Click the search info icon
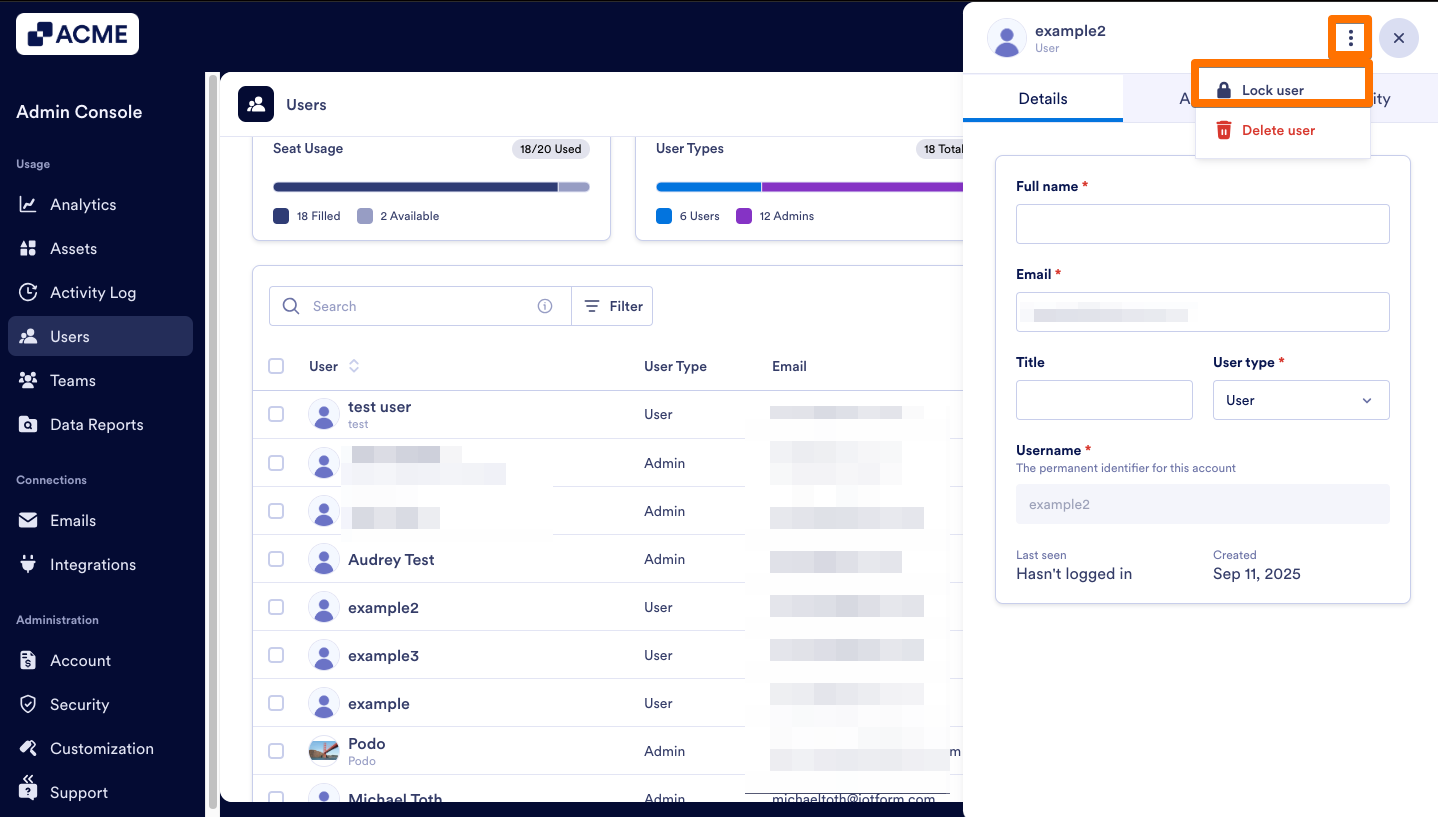Viewport: 1438px width, 817px height. pos(545,307)
